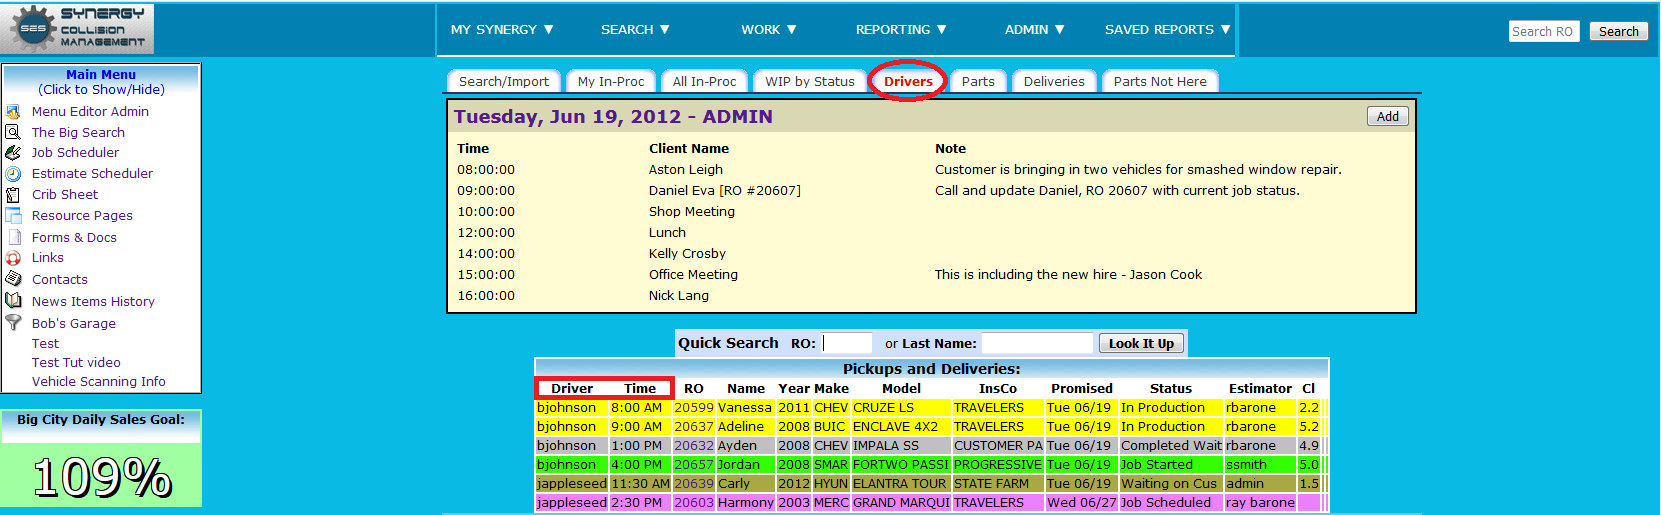Expand the WORK menu
Screen dimensions: 1661x515
click(768, 30)
